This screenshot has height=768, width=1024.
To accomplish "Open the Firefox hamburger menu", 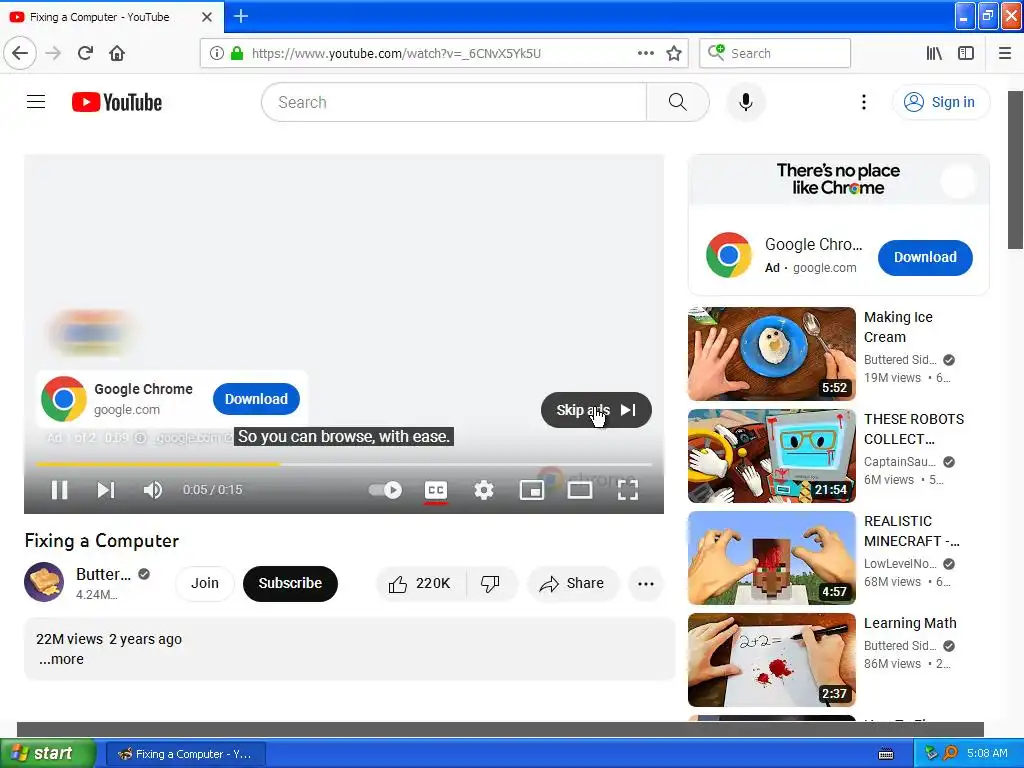I will point(1005,53).
